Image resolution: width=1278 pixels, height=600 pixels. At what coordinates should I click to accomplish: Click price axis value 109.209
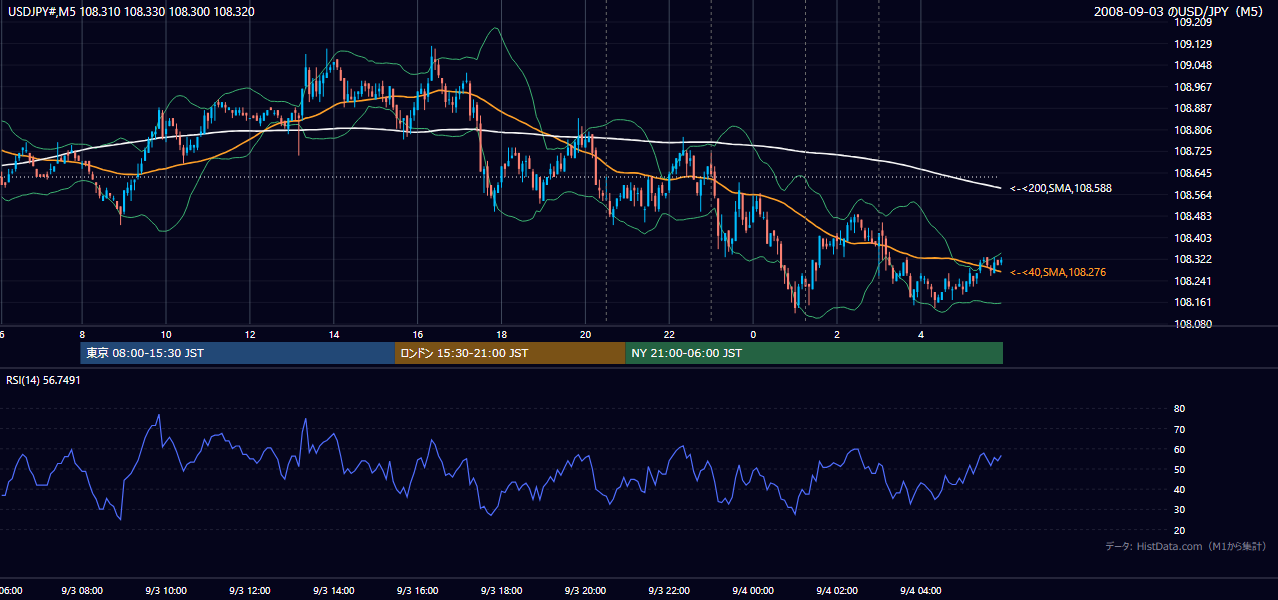coord(1193,22)
